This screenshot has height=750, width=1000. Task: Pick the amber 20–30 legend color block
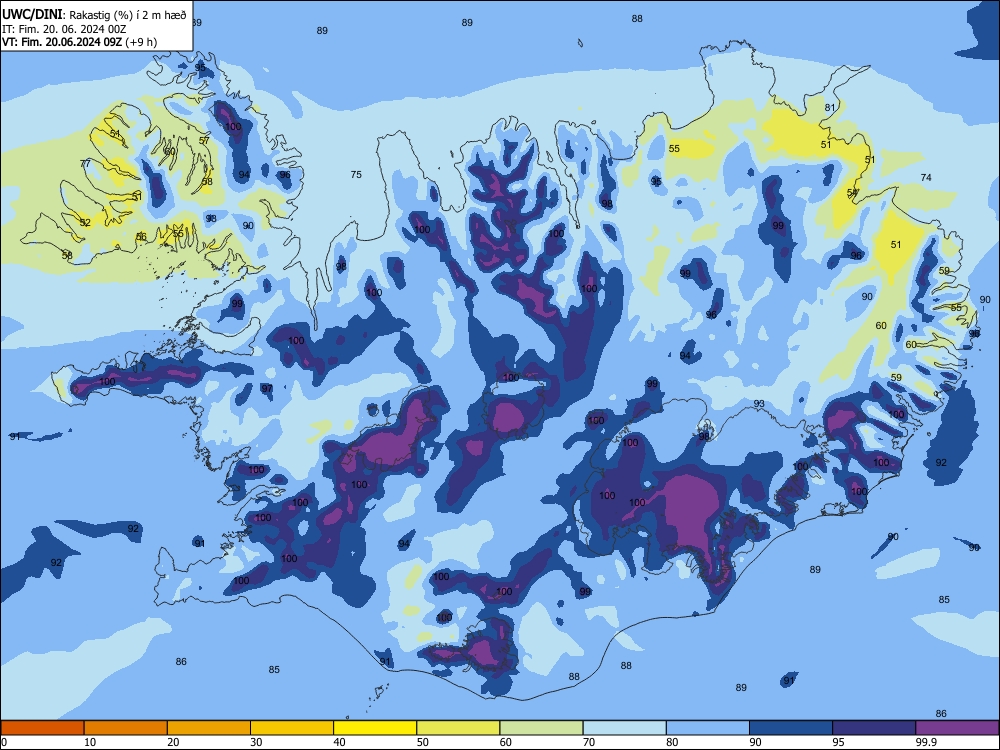[x=209, y=728]
